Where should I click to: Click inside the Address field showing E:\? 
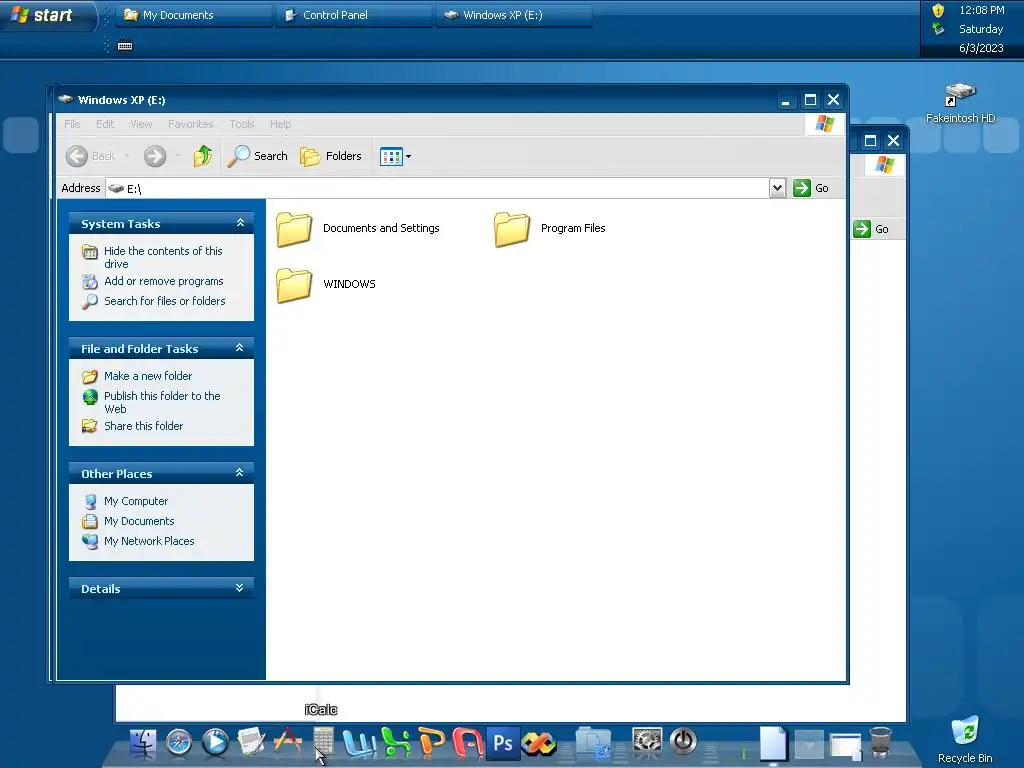click(x=438, y=188)
